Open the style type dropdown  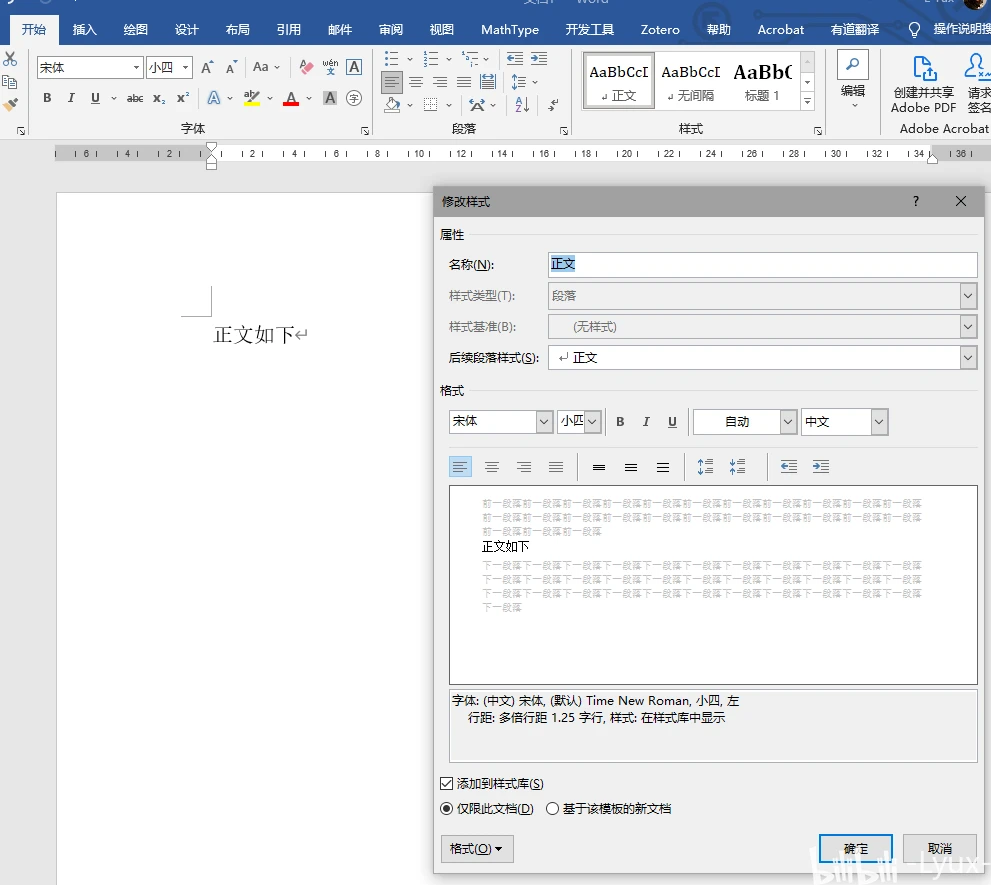point(968,295)
